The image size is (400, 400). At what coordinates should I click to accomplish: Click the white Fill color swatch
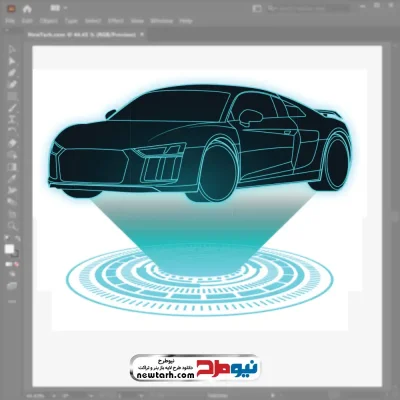(x=9, y=249)
